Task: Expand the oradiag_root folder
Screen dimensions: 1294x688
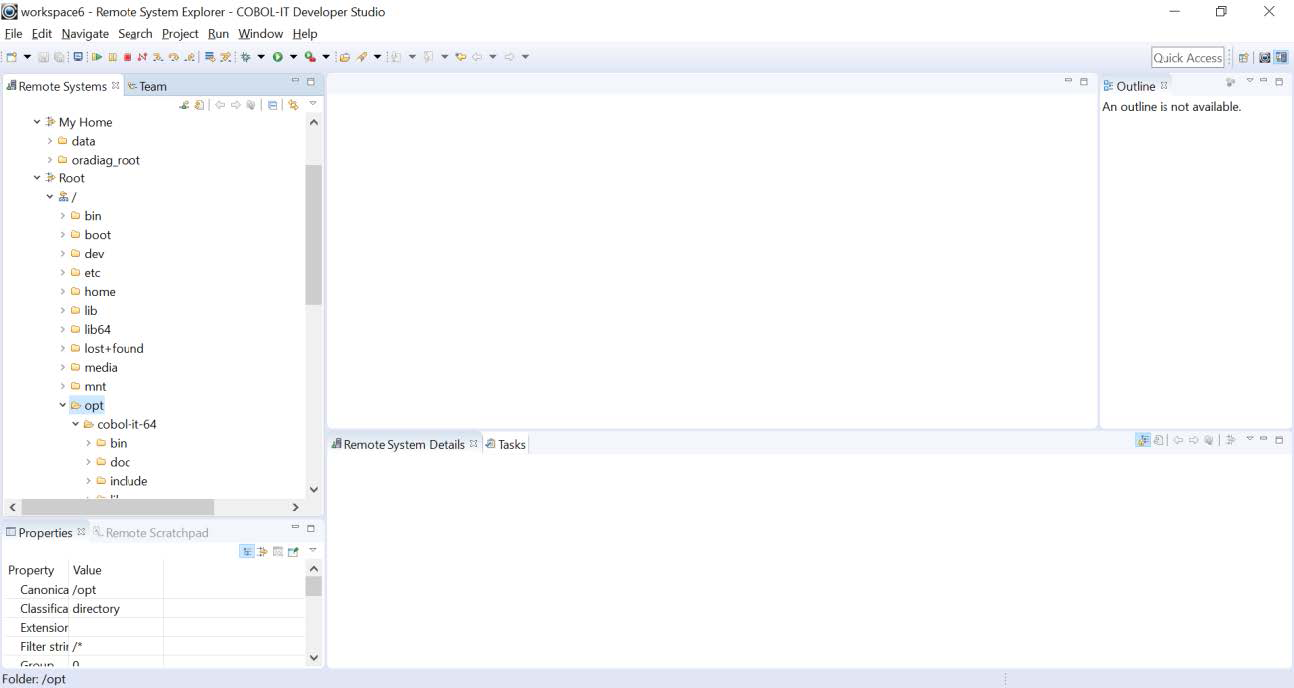Action: pos(50,160)
